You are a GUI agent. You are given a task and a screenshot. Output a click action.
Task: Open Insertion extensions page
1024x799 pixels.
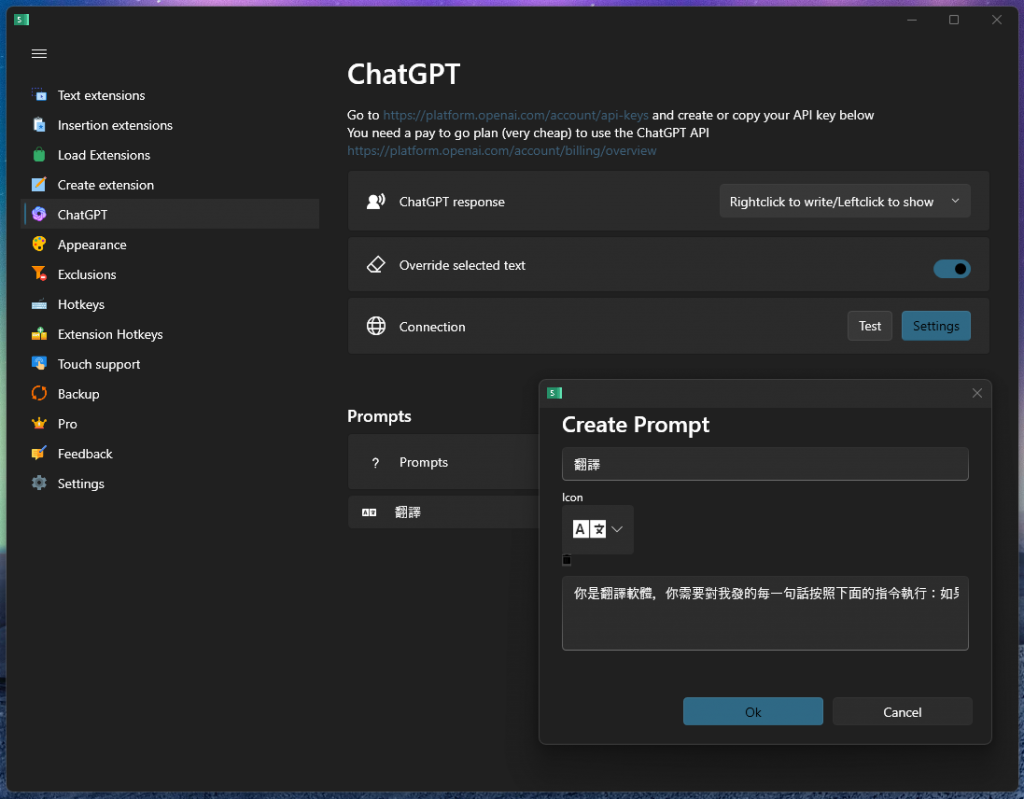tap(115, 125)
